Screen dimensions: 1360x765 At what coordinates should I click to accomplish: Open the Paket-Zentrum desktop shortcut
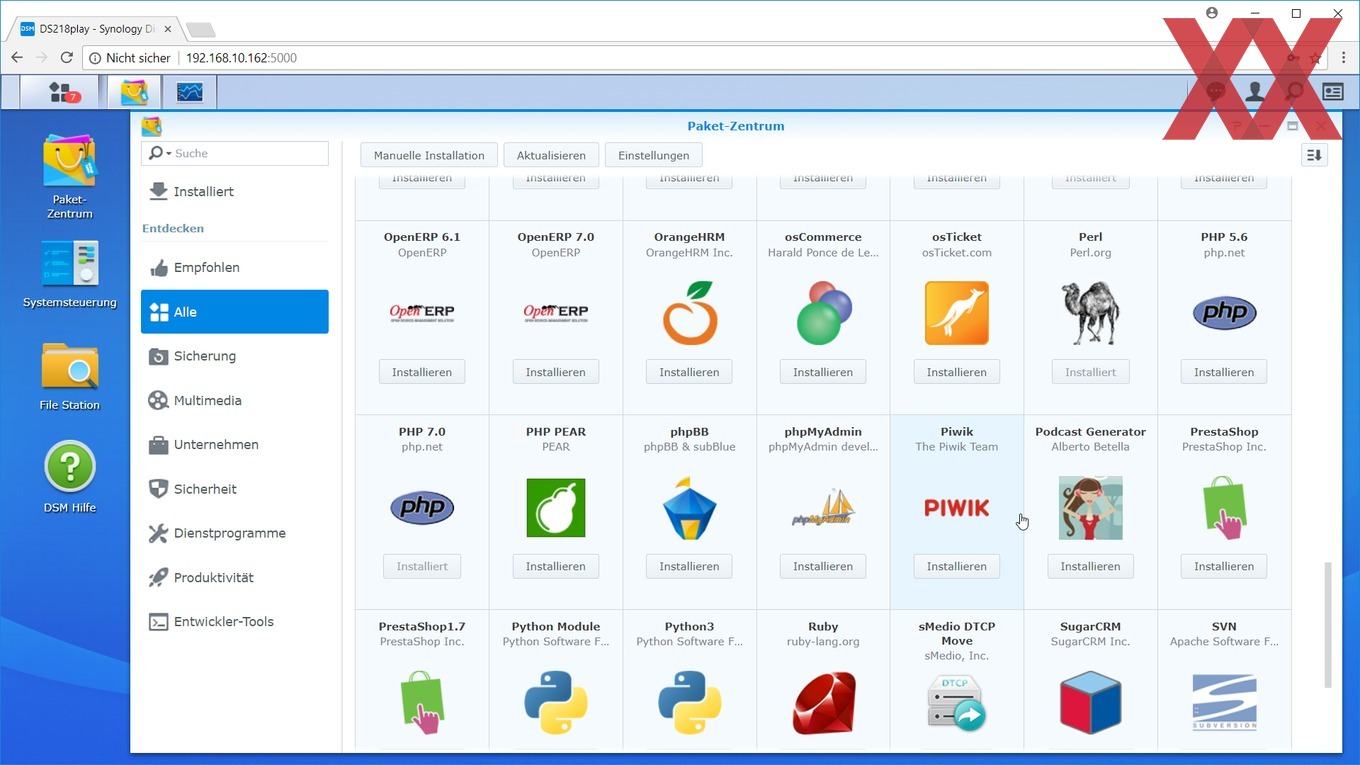69,176
